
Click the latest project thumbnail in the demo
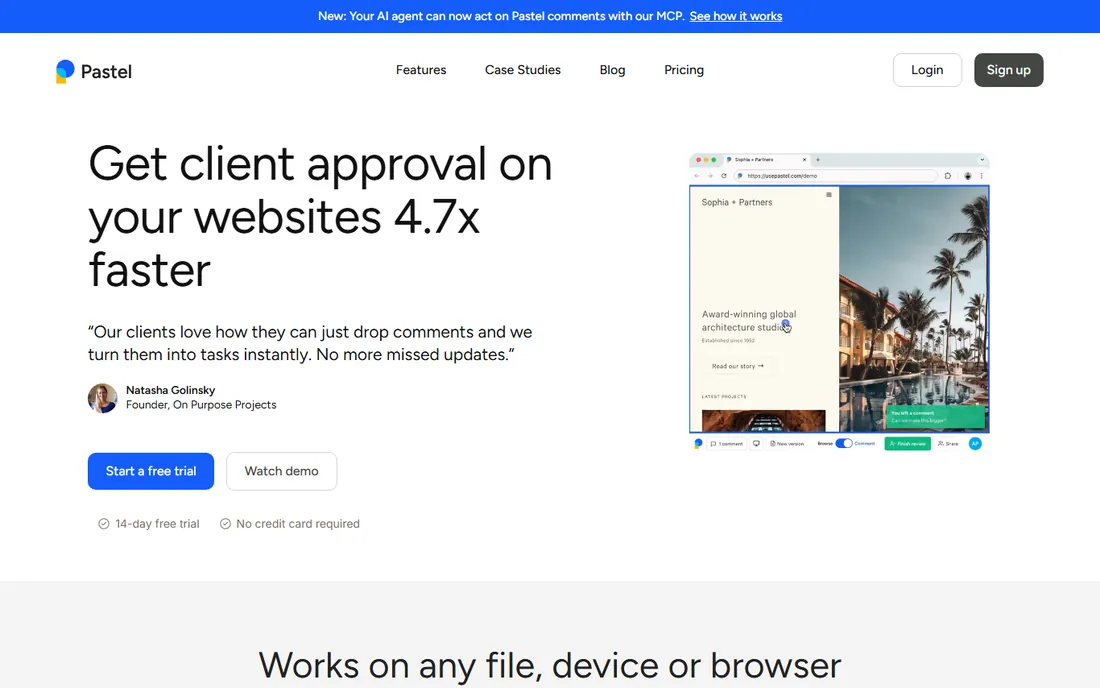click(x=763, y=421)
